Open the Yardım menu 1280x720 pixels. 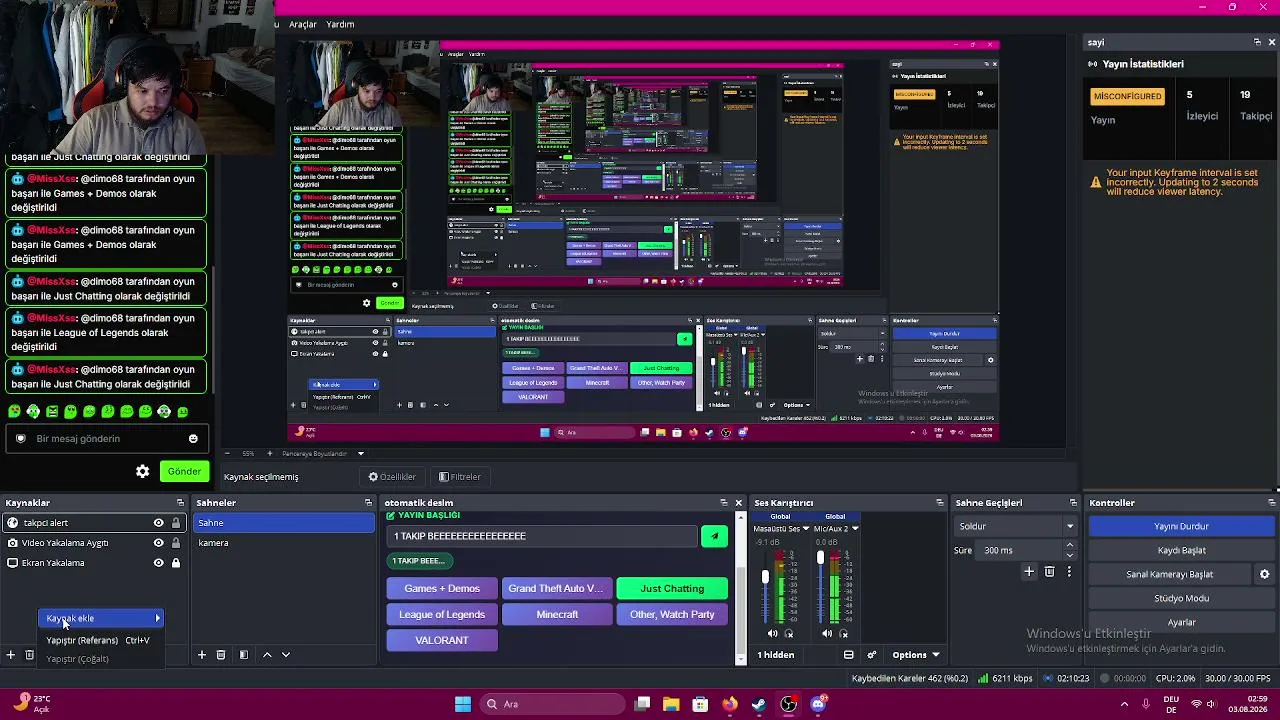(x=340, y=24)
